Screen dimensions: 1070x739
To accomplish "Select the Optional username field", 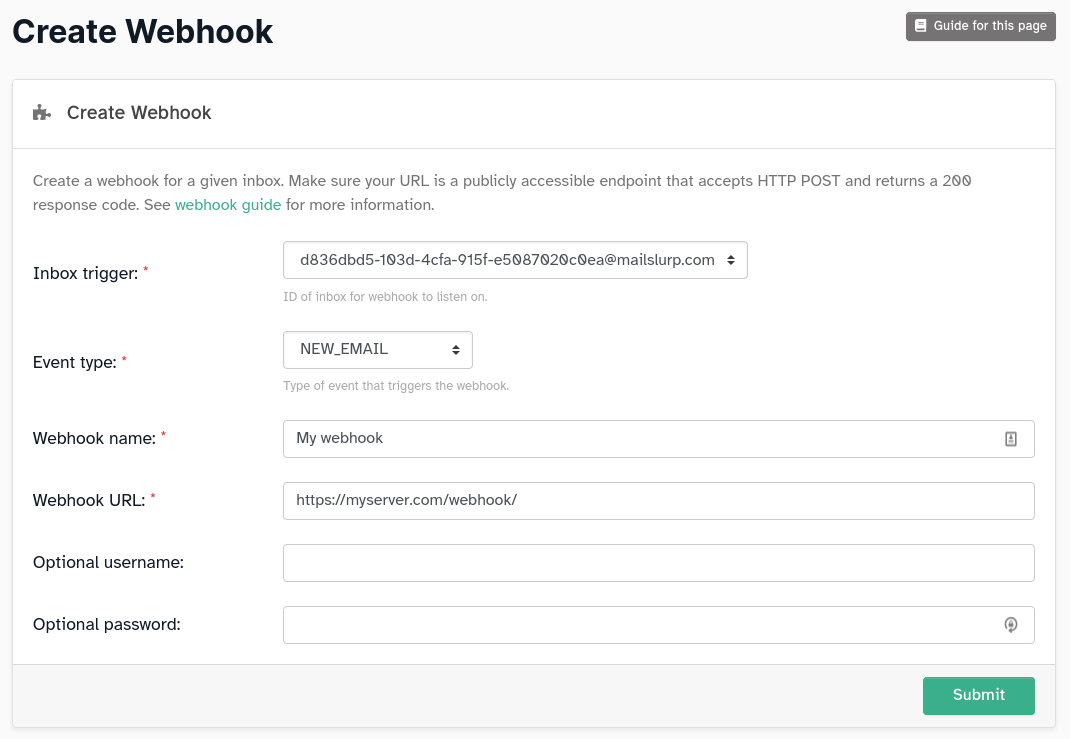I will pyautogui.click(x=658, y=563).
